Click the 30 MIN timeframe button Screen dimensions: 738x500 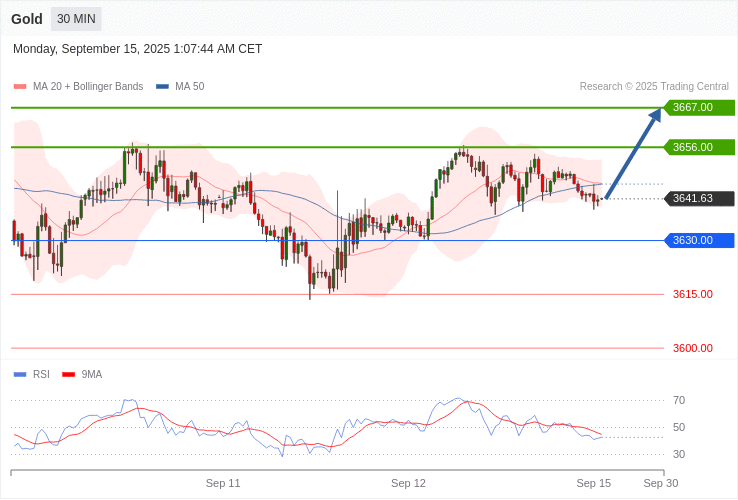(76, 19)
